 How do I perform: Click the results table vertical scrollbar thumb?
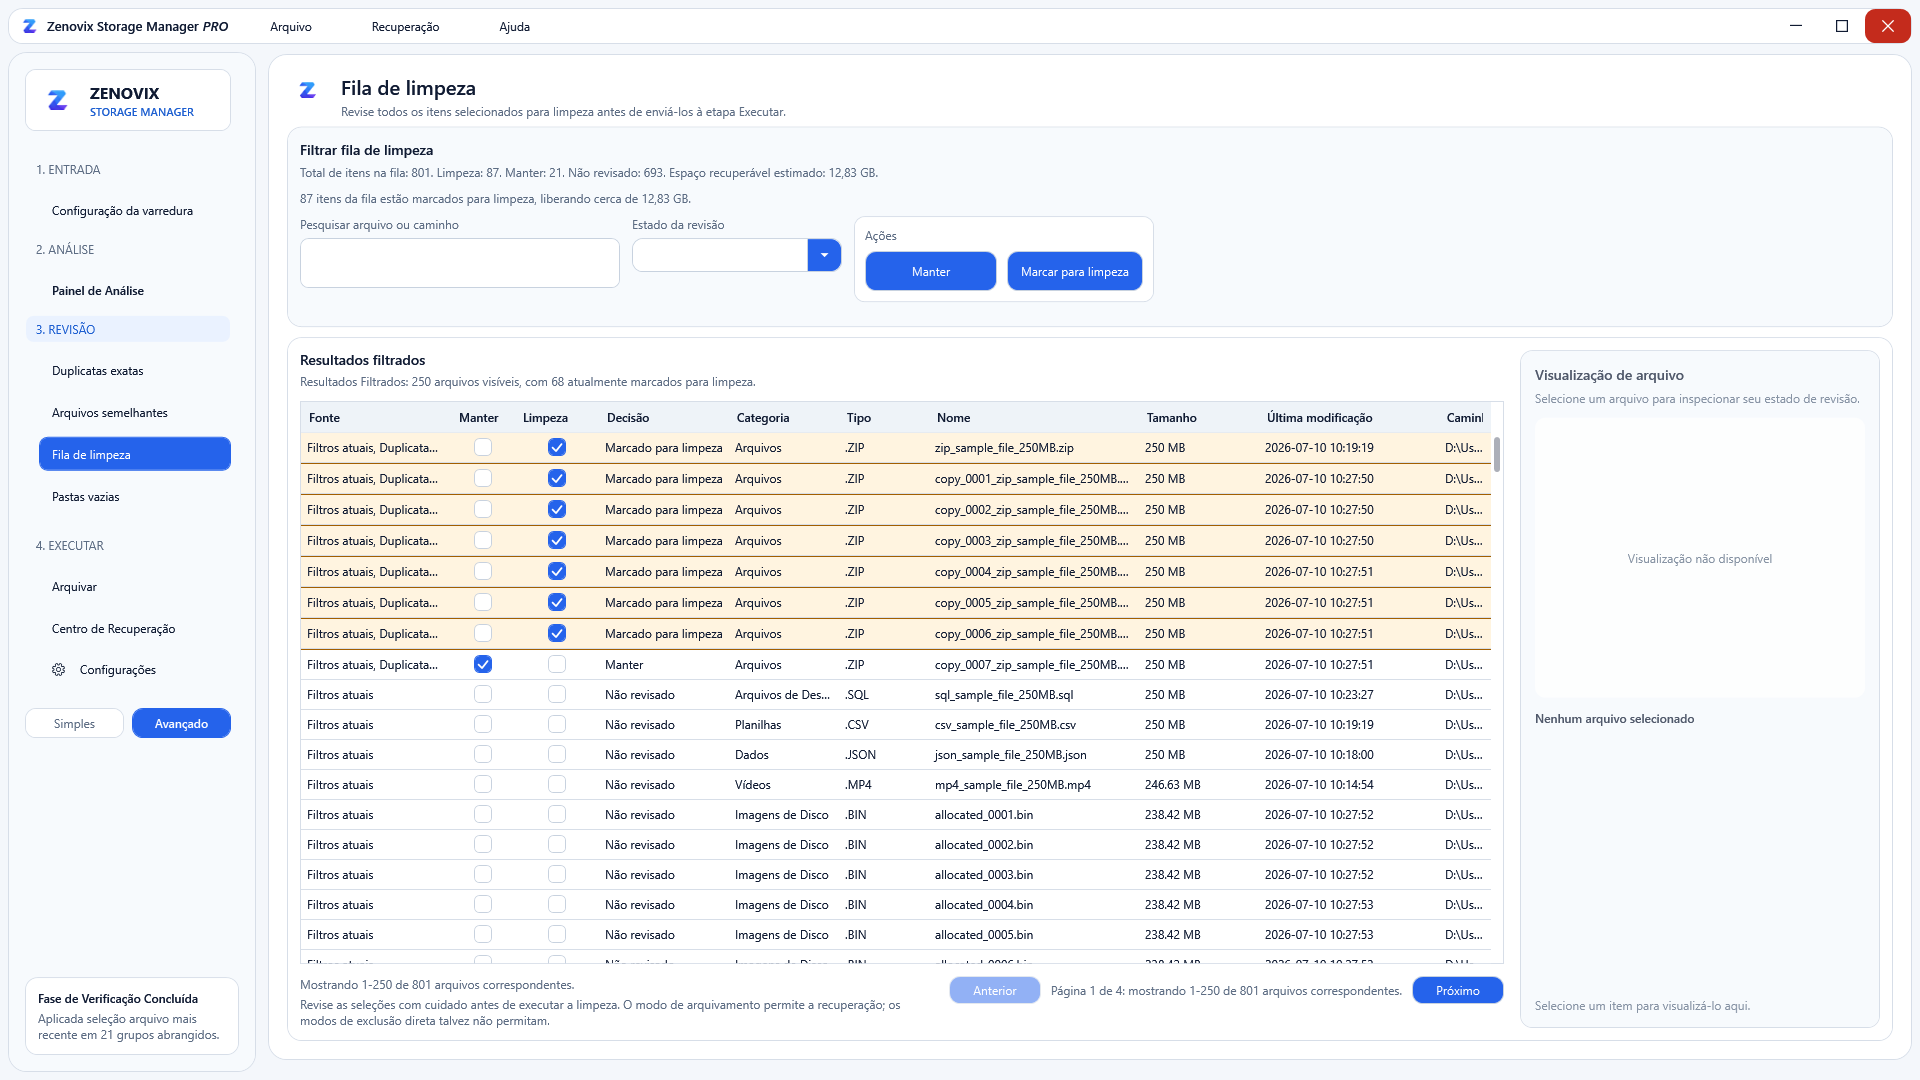(x=1497, y=455)
